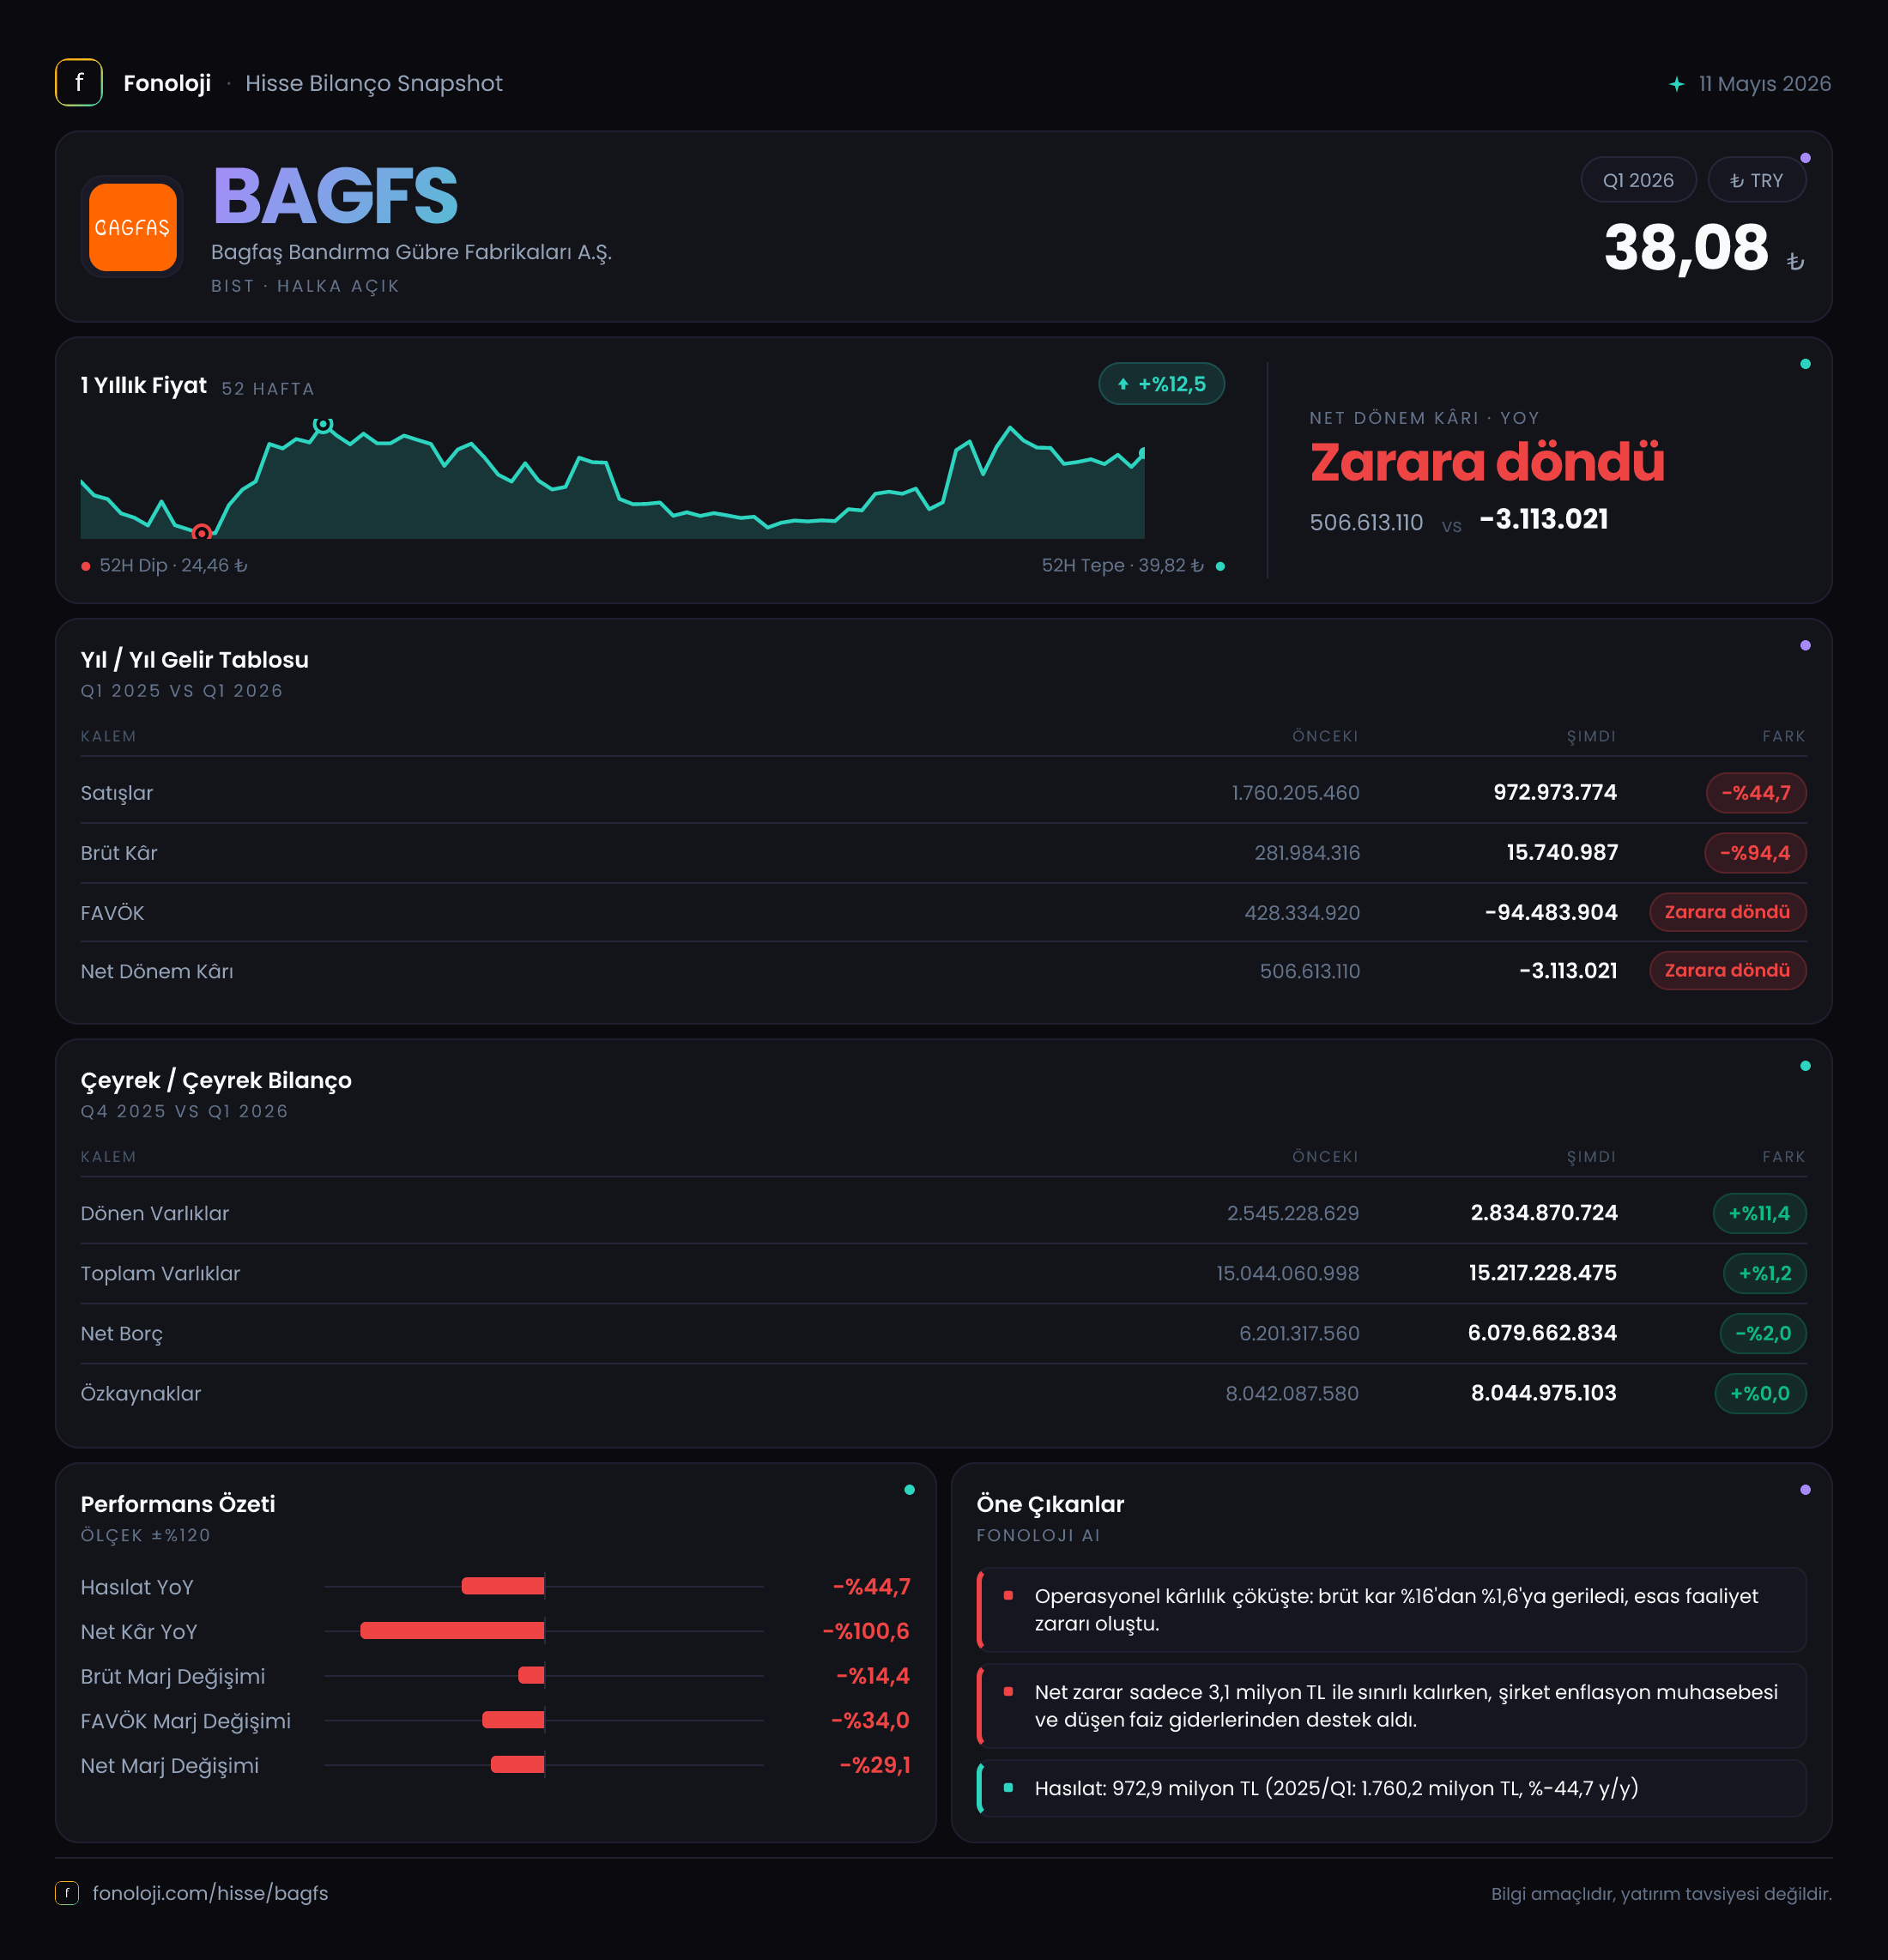Viewport: 1888px width, 1960px height.
Task: Click the FAVÖK row "Zarara döndü" badge
Action: (1728, 912)
